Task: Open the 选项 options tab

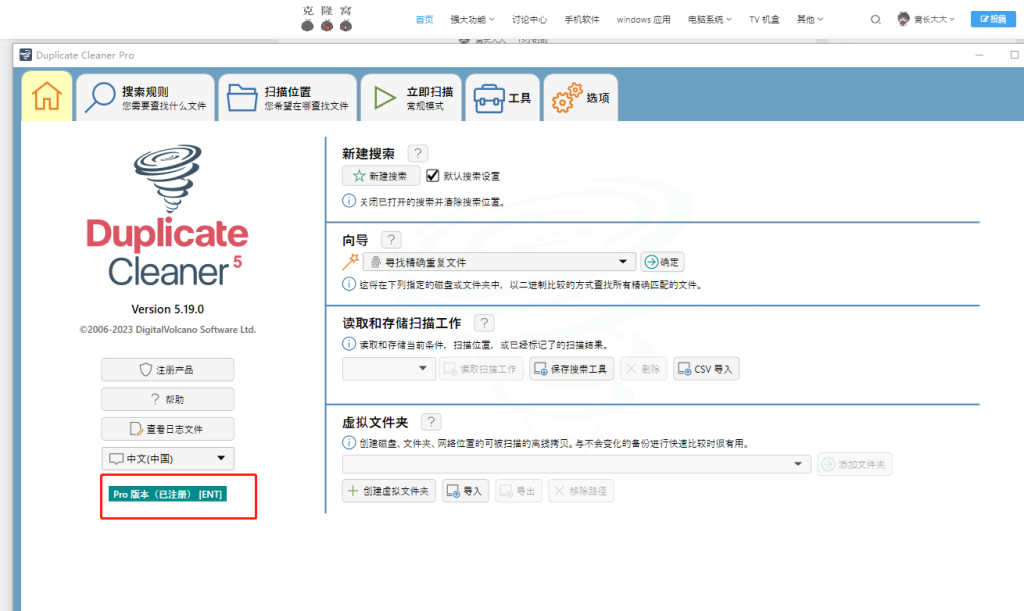Action: [x=581, y=98]
